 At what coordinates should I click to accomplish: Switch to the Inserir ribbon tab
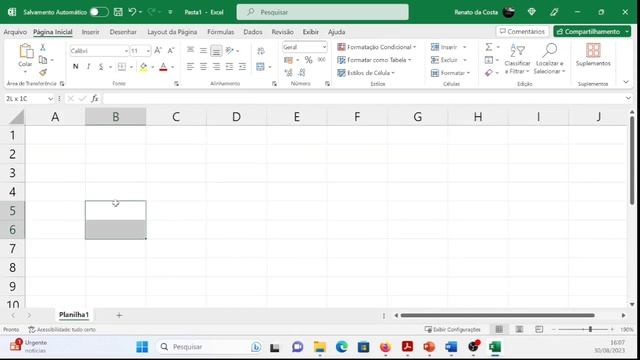[x=90, y=32]
